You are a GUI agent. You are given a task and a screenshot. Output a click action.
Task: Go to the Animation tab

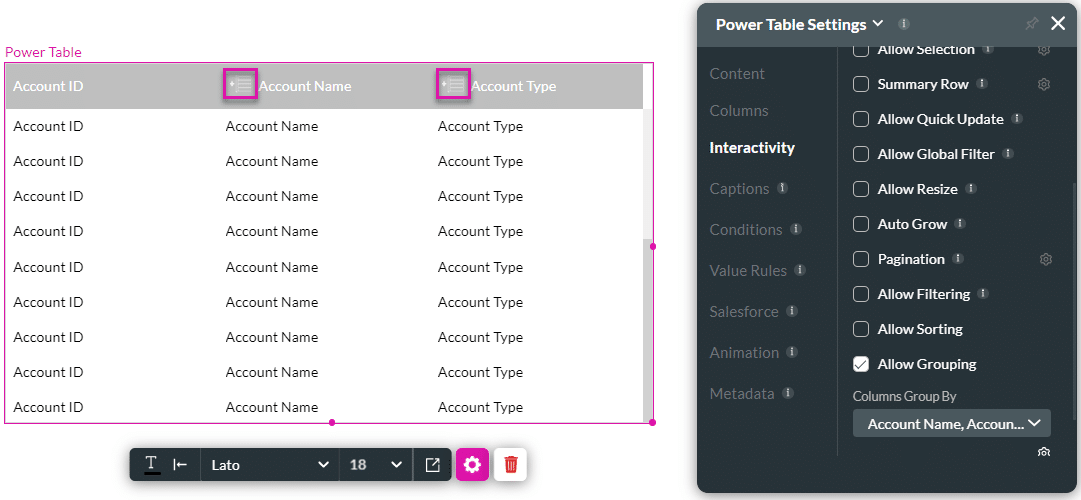pos(744,352)
